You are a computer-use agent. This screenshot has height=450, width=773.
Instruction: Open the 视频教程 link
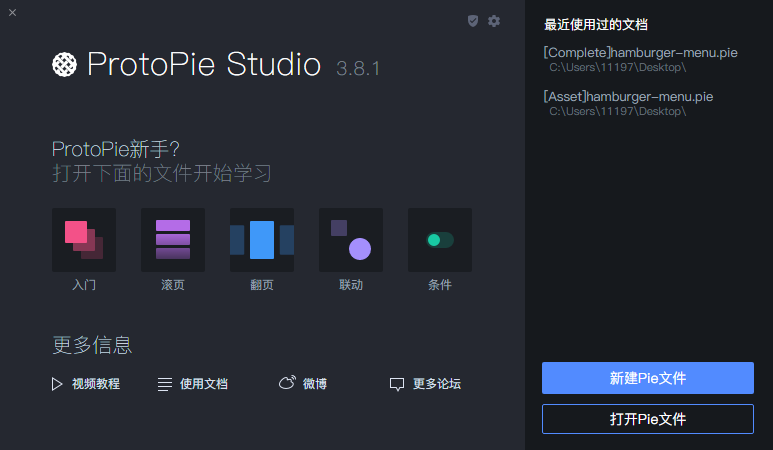pos(96,384)
